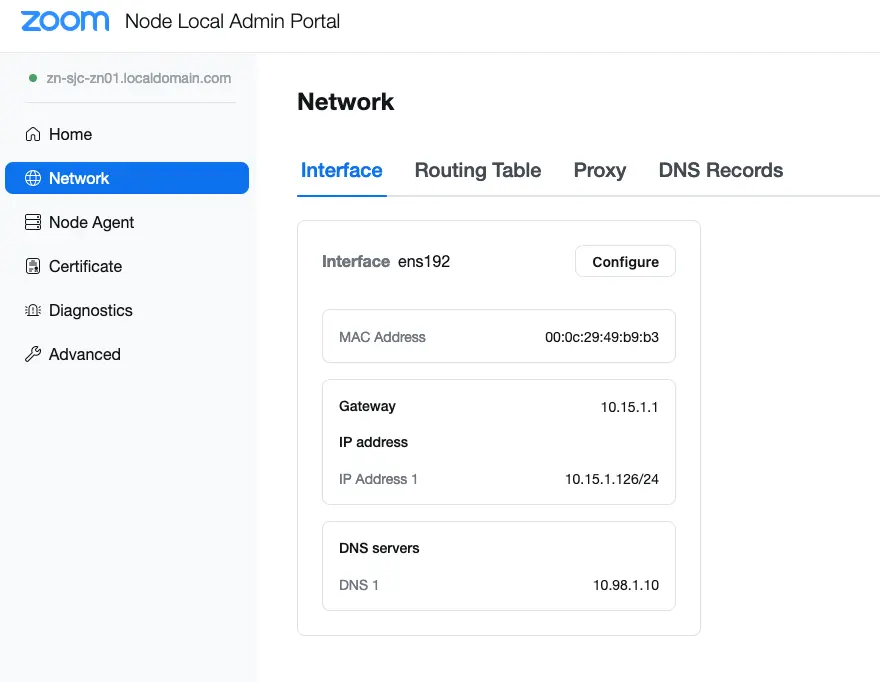Click the Diagnostics siren icon
Screen dimensions: 880x682
33,310
